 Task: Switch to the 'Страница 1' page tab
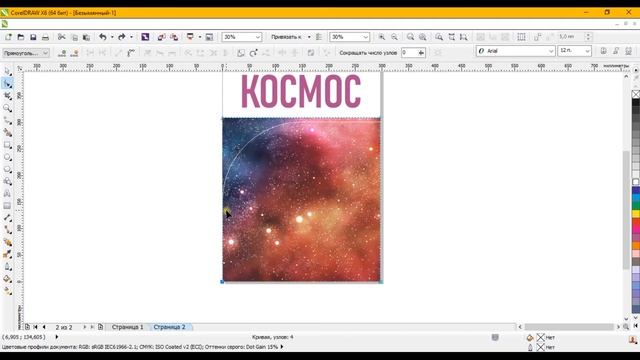pos(128,327)
